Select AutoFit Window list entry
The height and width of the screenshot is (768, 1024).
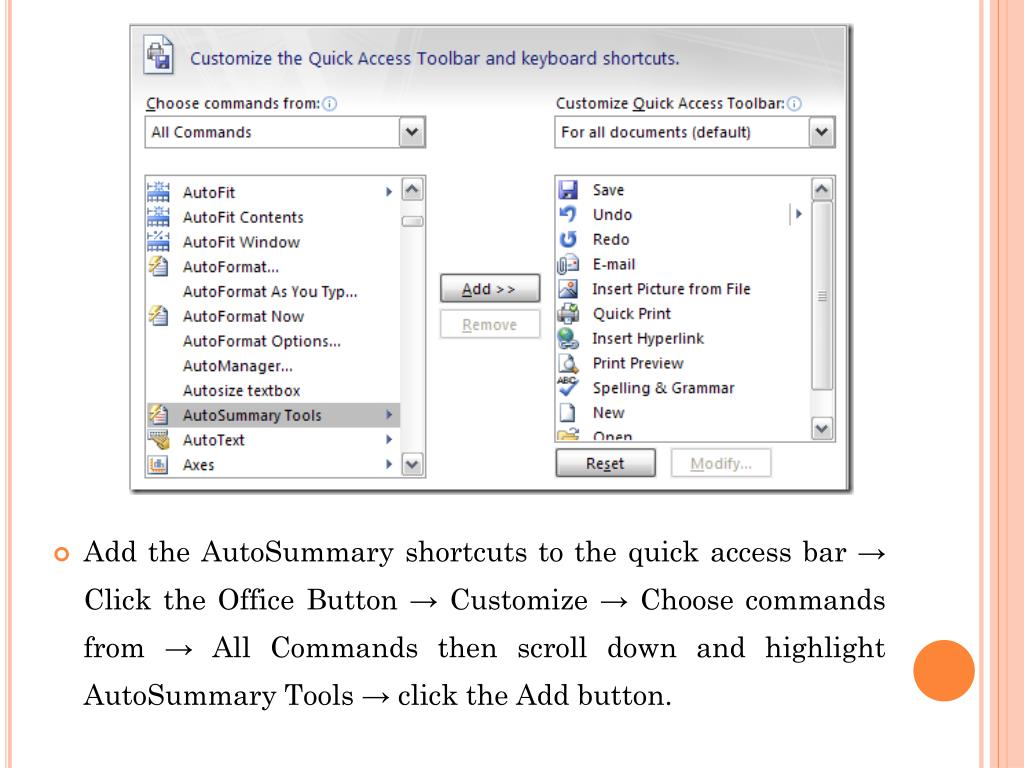[273, 242]
